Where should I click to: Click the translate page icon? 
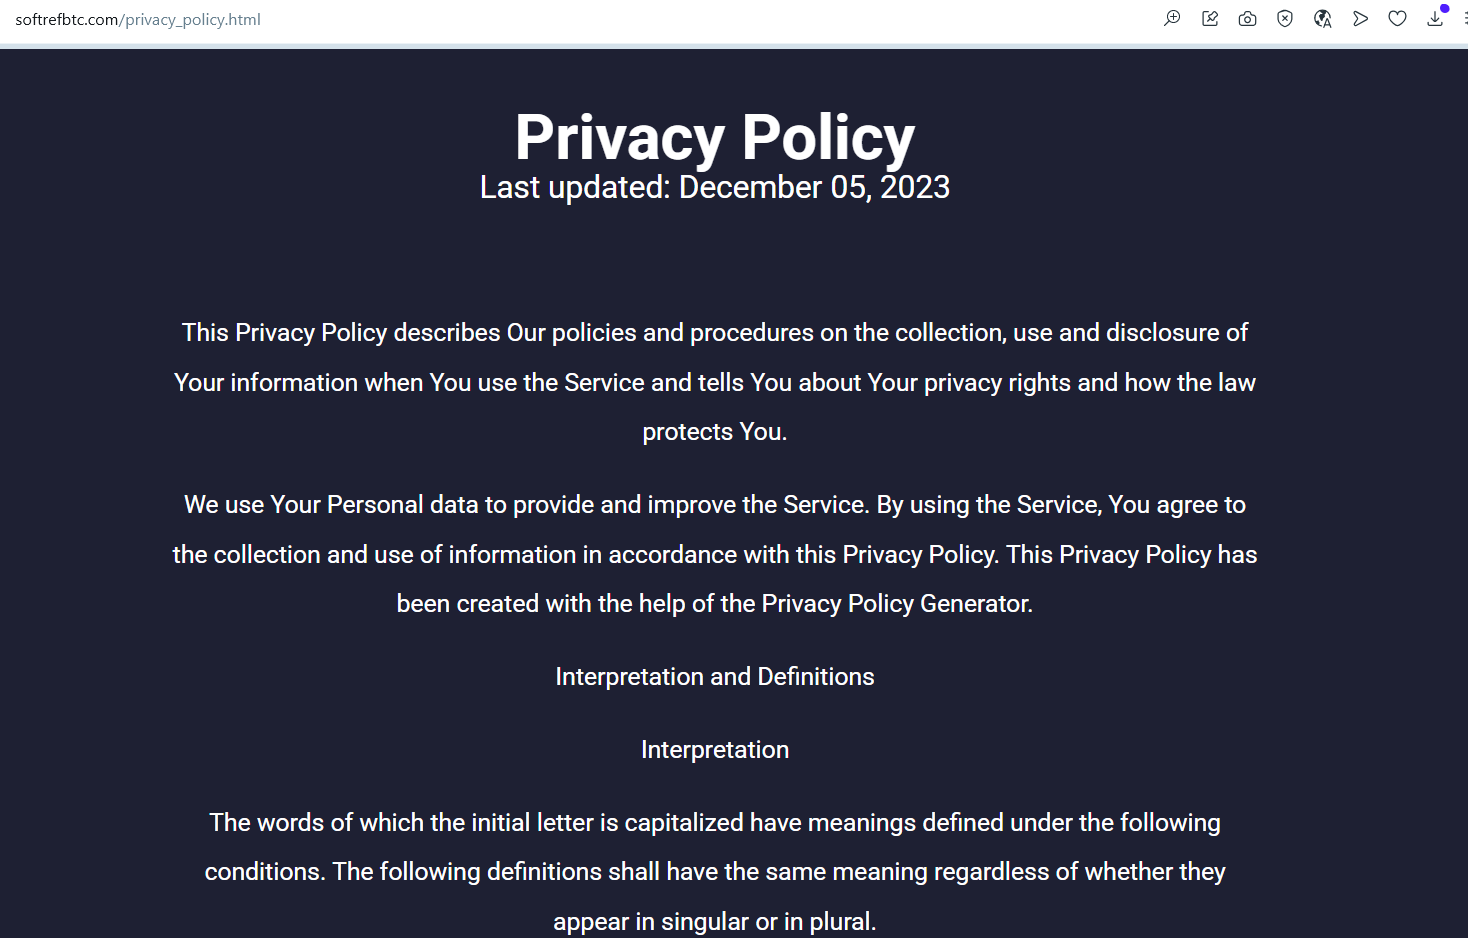point(1322,19)
